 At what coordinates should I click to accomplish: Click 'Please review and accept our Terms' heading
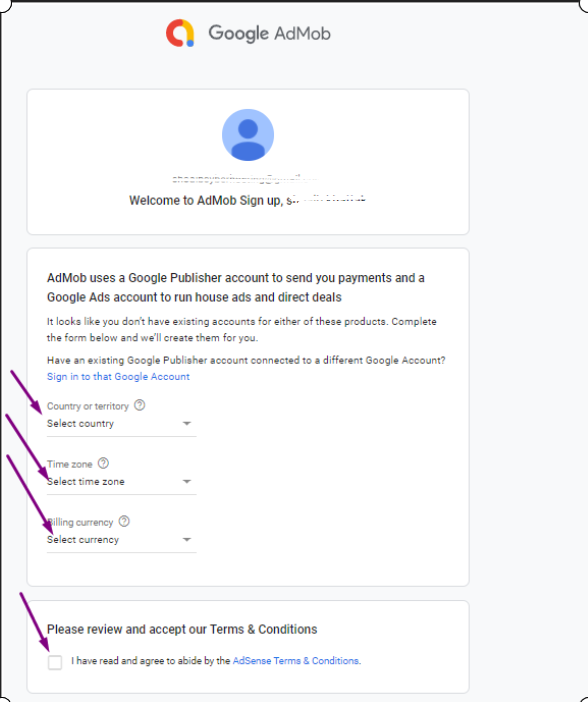click(182, 629)
